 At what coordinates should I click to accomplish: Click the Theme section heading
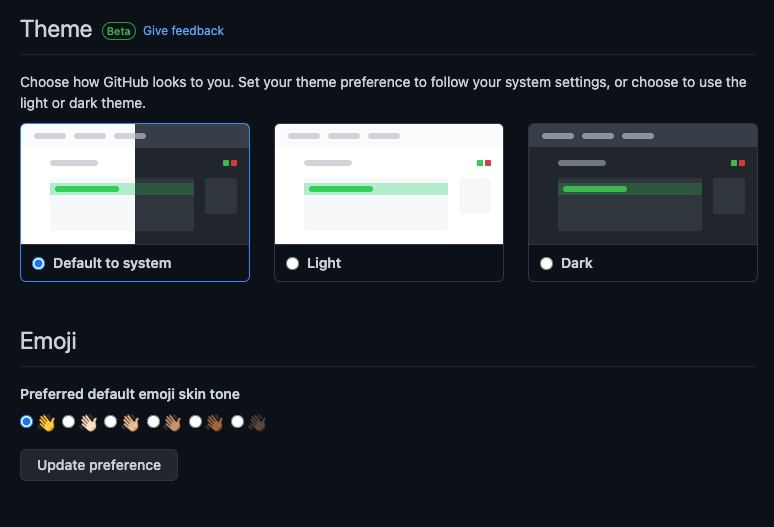pyautogui.click(x=56, y=29)
